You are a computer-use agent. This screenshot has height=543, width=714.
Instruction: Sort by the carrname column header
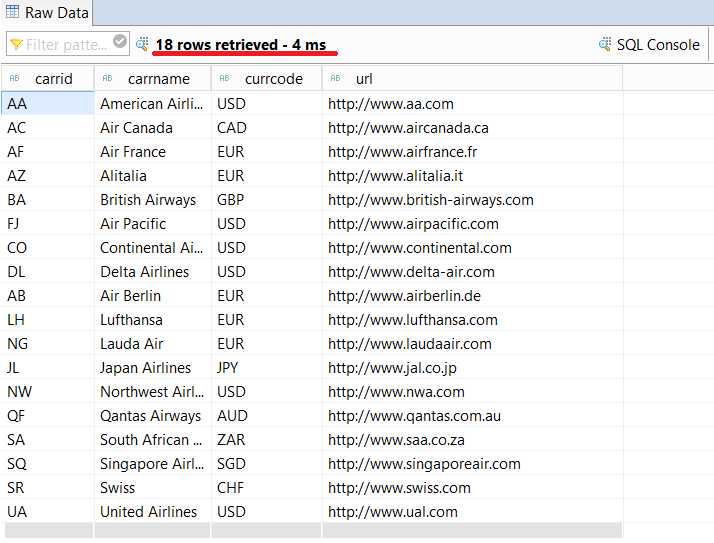[x=153, y=78]
